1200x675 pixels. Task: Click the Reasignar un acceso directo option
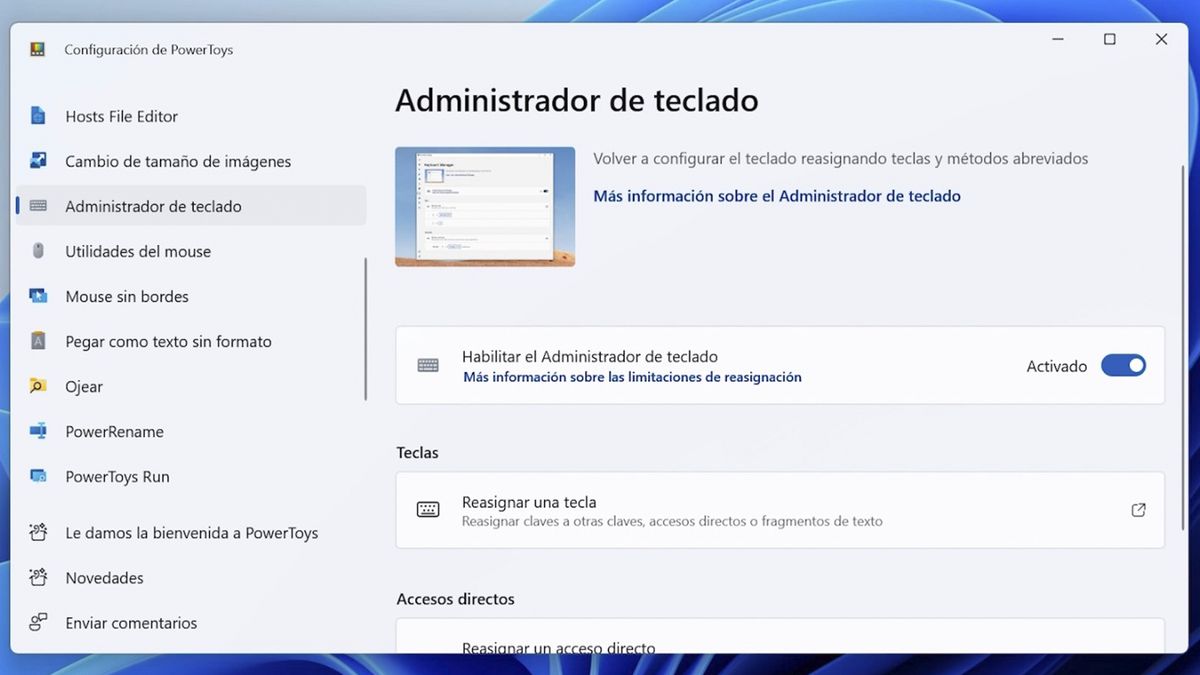[x=560, y=648]
